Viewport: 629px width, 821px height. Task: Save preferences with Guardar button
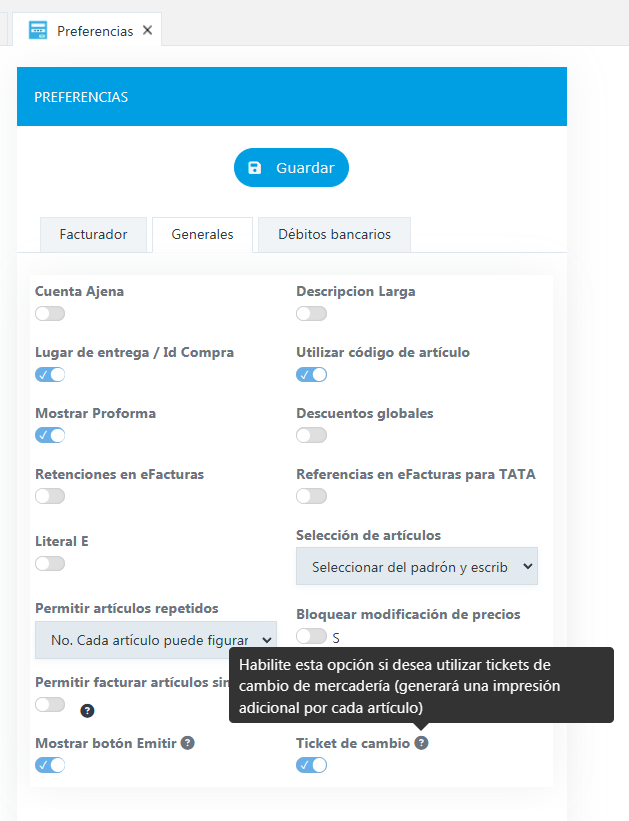pos(291,168)
